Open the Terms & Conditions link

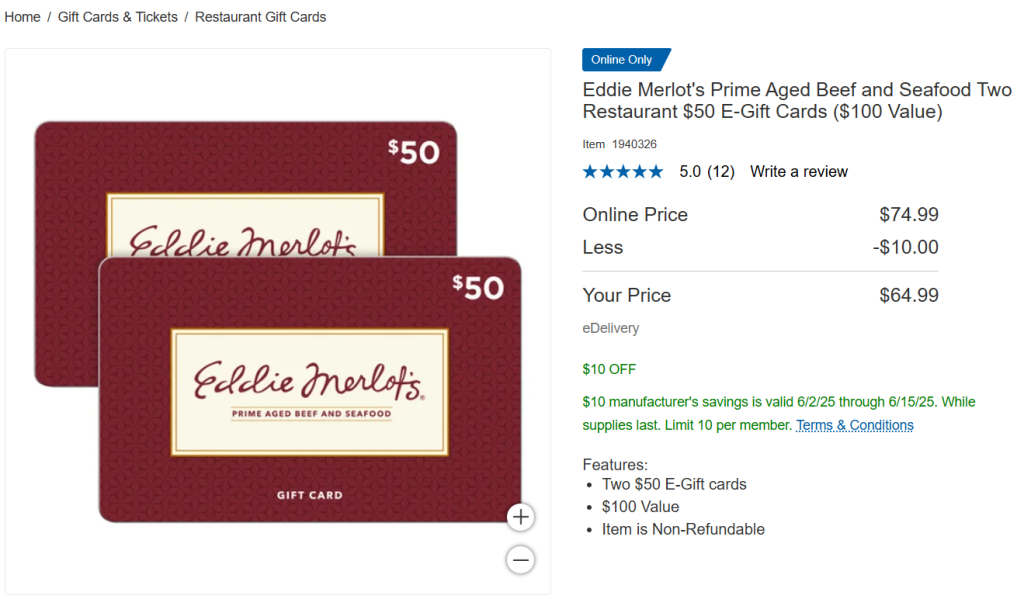[854, 425]
